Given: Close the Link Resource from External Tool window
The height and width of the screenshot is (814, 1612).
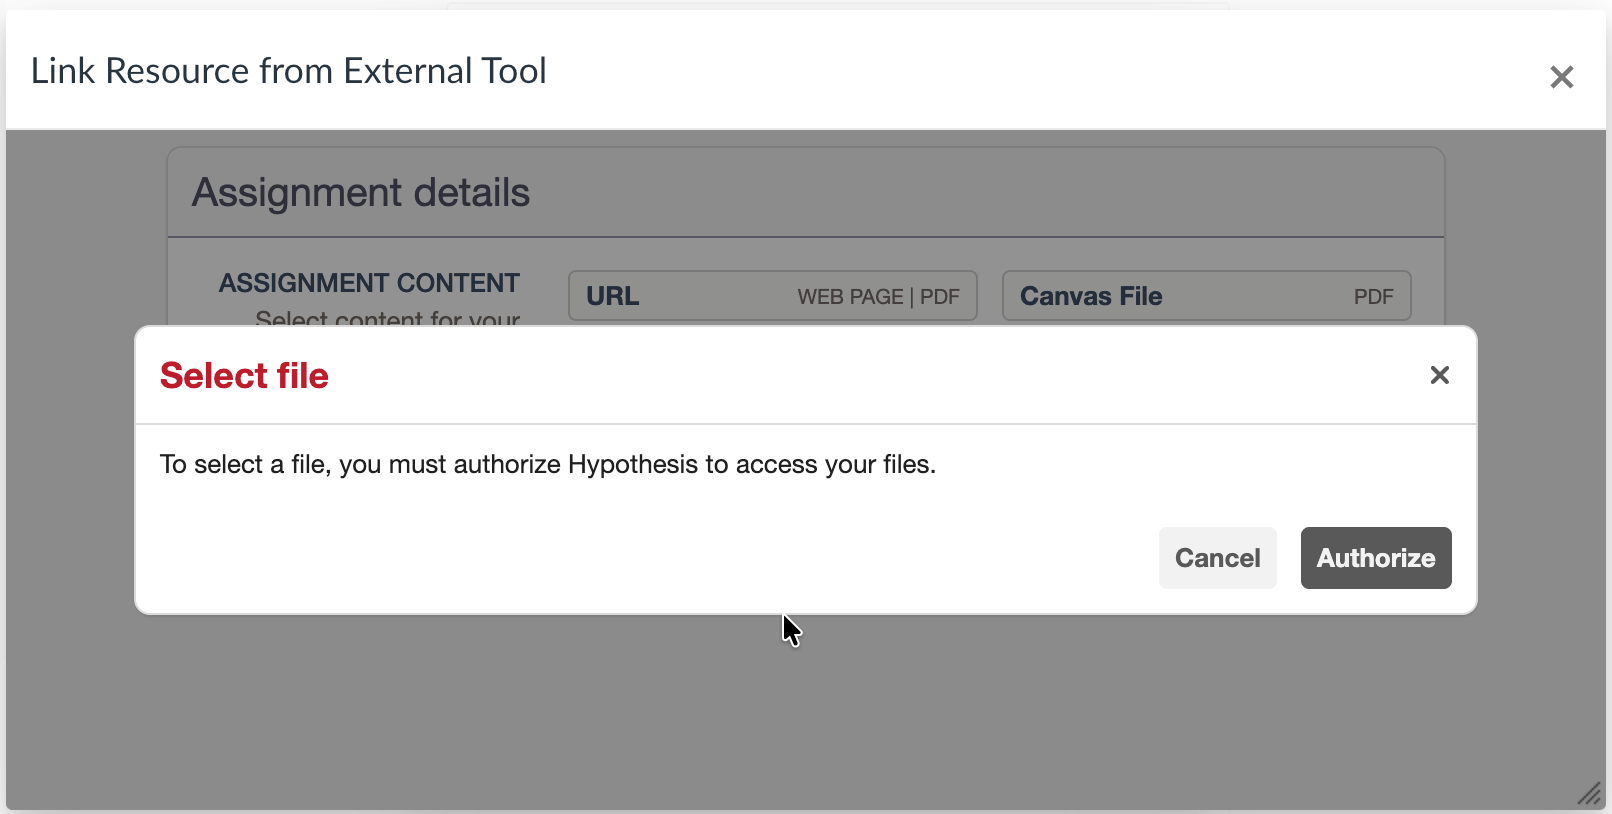Looking at the screenshot, I should (x=1562, y=77).
